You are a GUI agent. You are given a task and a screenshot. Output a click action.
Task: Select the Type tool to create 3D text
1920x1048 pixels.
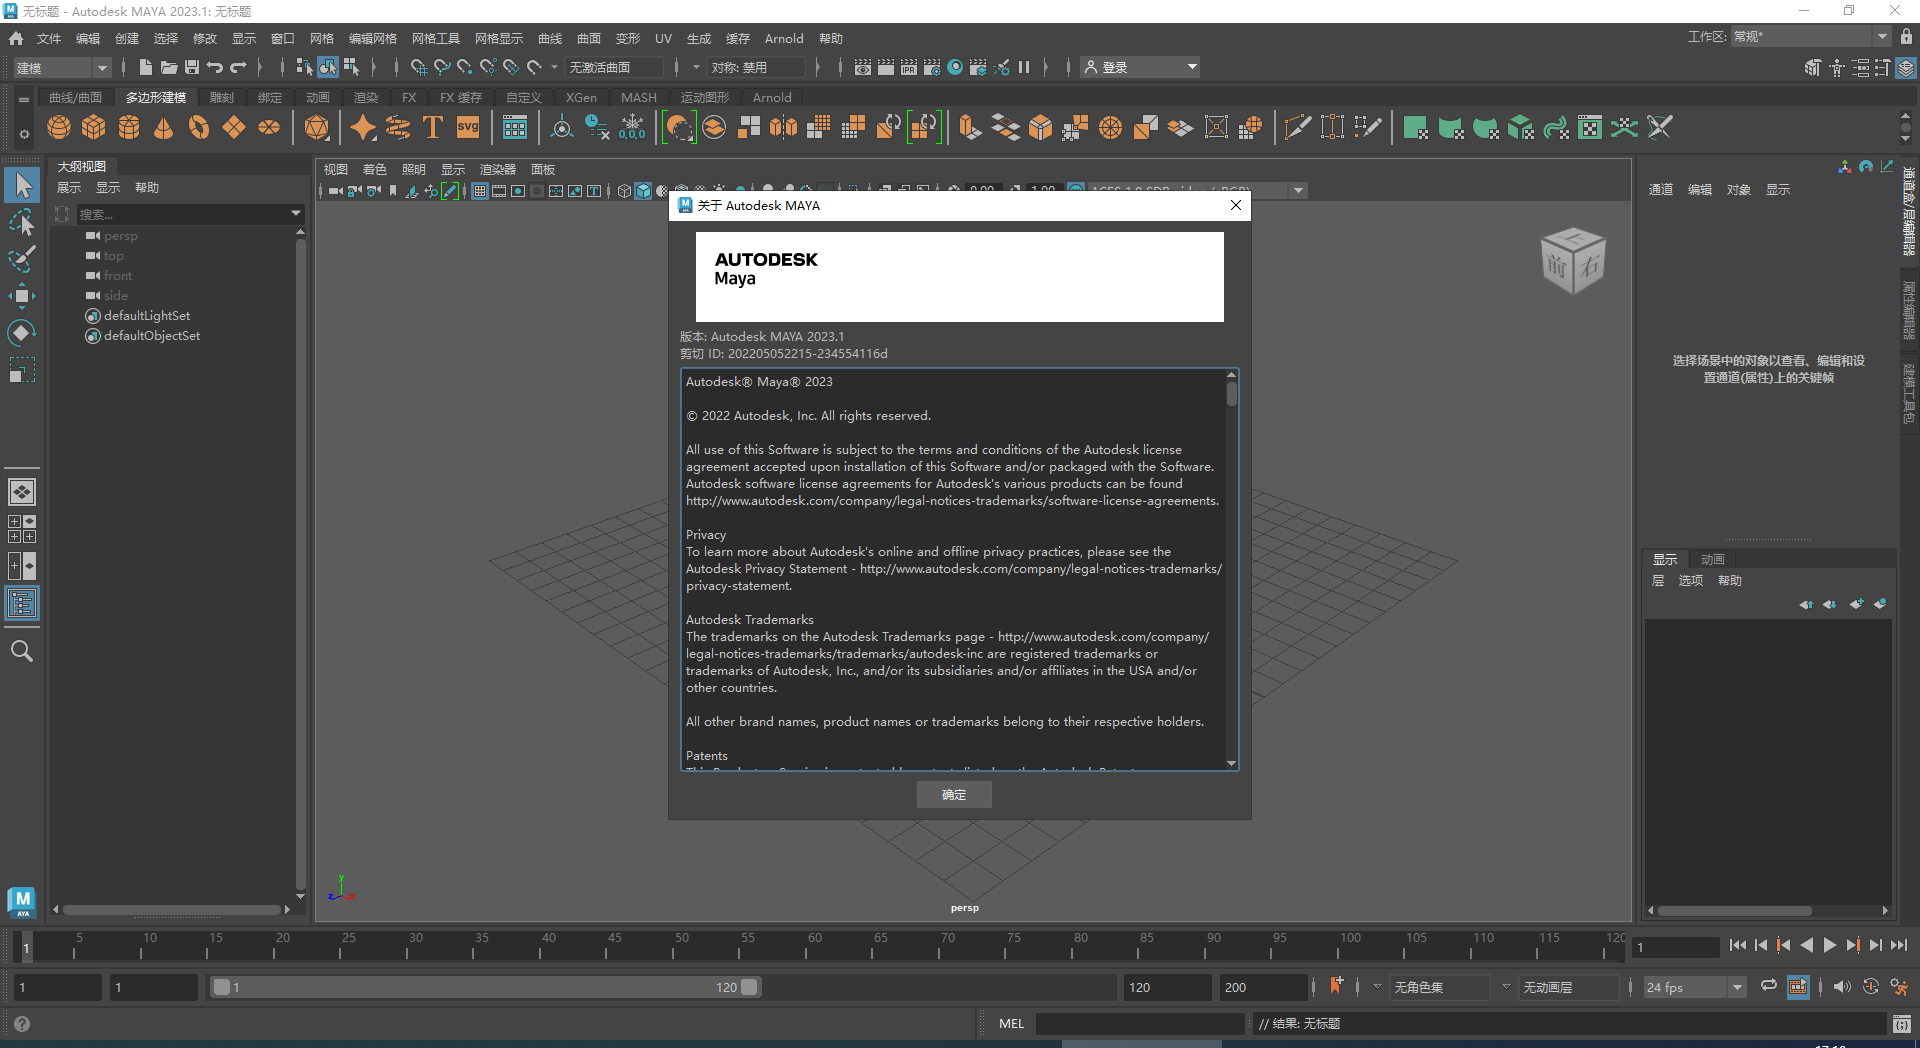433,128
